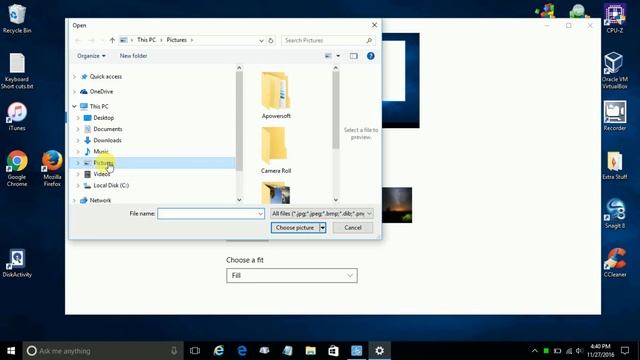The width and height of the screenshot is (640, 360).
Task: Expand the OneDrive tree node
Action: coord(74,91)
